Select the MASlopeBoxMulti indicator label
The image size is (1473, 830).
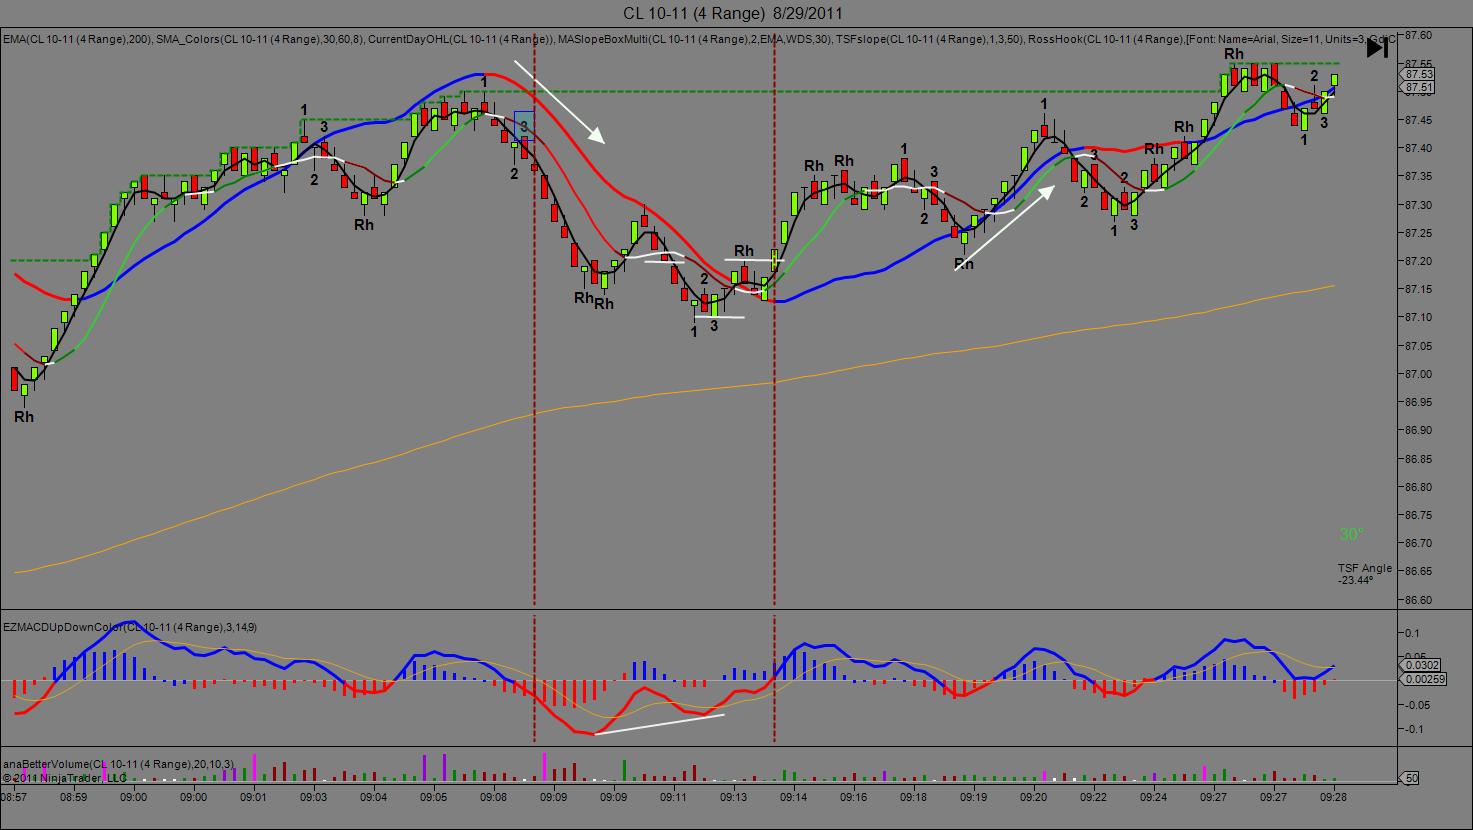pos(695,39)
